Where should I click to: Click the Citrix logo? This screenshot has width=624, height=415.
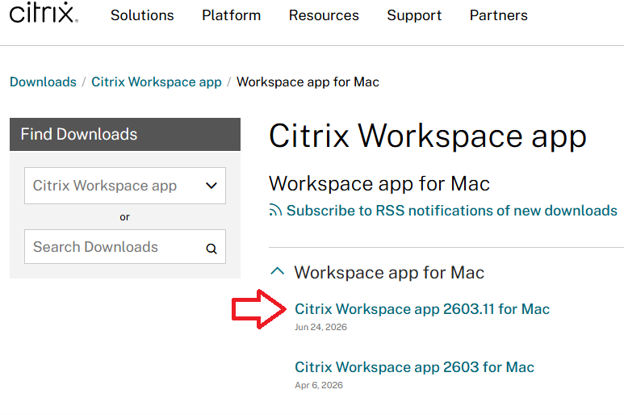44,12
